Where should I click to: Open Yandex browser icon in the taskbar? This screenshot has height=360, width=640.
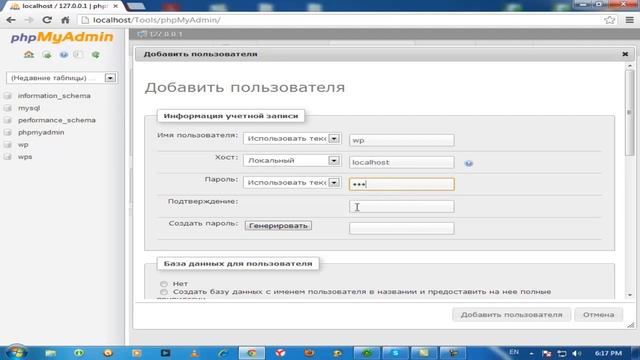(x=280, y=353)
